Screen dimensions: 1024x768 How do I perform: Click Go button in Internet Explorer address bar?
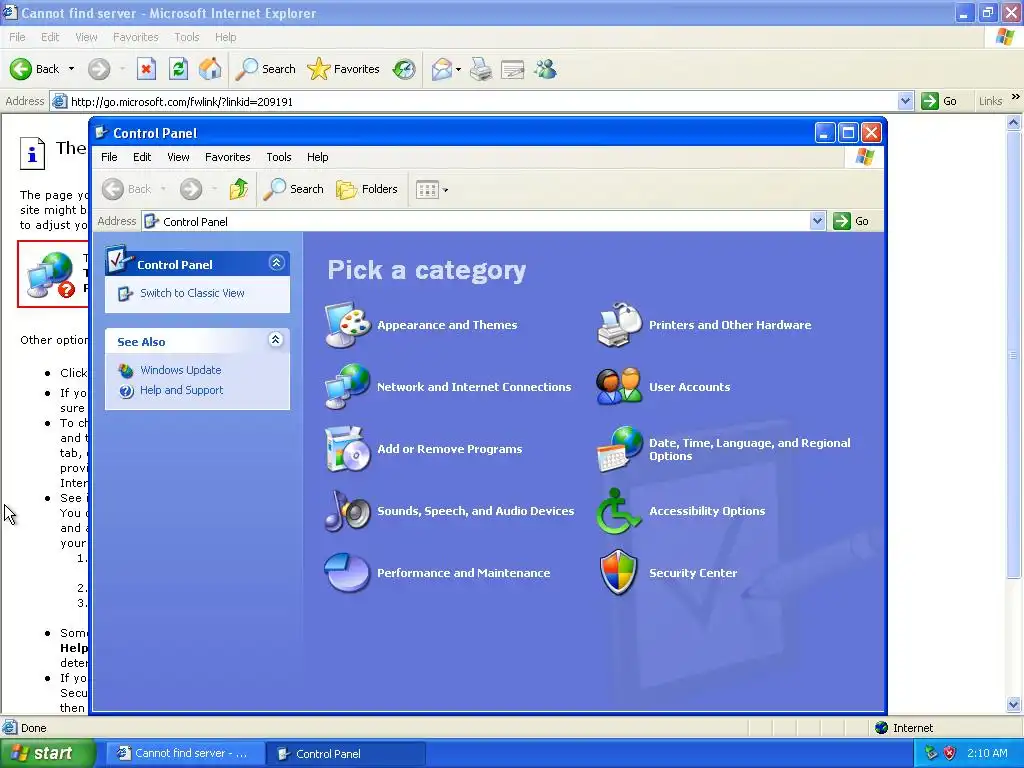(939, 101)
